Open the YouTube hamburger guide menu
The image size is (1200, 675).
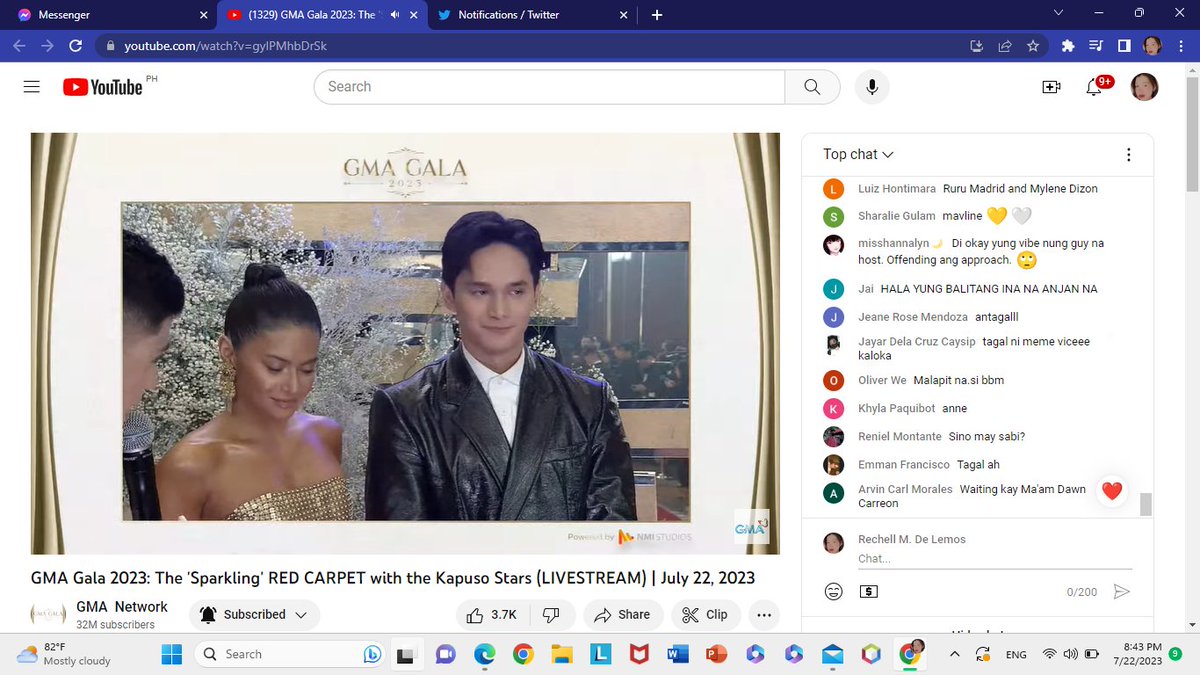click(31, 87)
